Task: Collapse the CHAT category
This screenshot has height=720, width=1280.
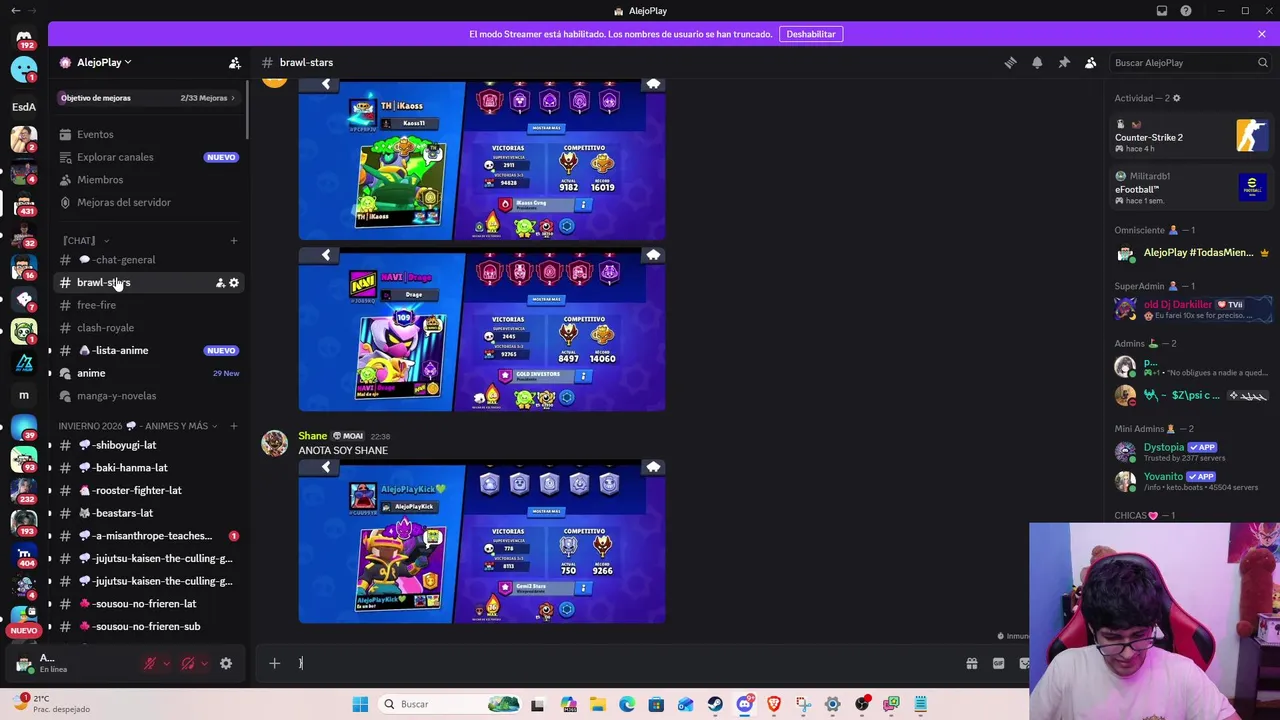Action: click(85, 241)
